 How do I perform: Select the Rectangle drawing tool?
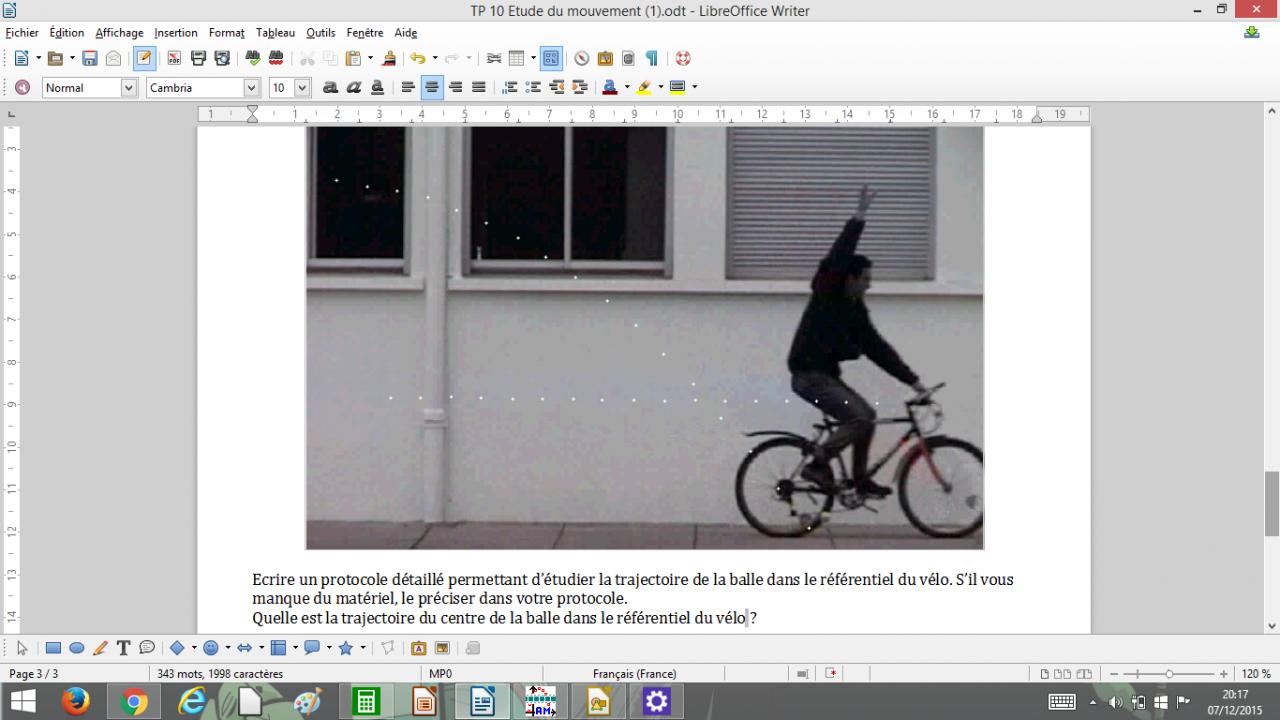(x=53, y=648)
